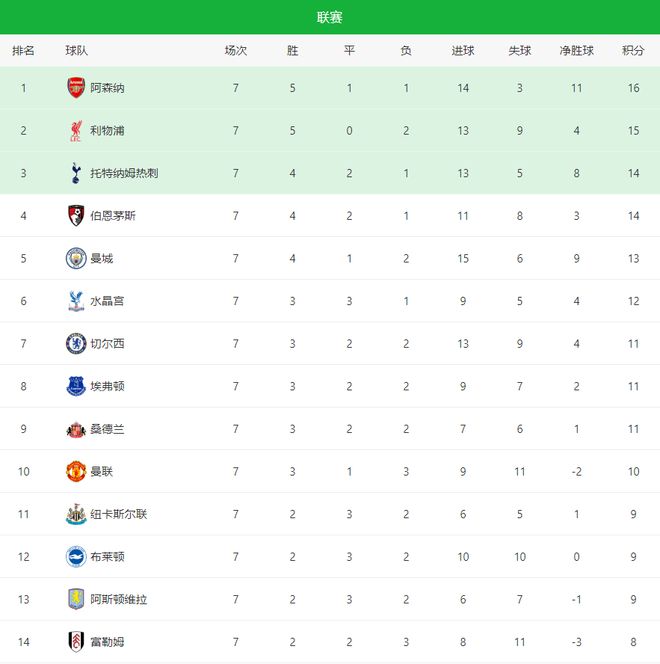Open the 纽卡斯尔联 team name link
The image size is (660, 664).
click(x=118, y=514)
